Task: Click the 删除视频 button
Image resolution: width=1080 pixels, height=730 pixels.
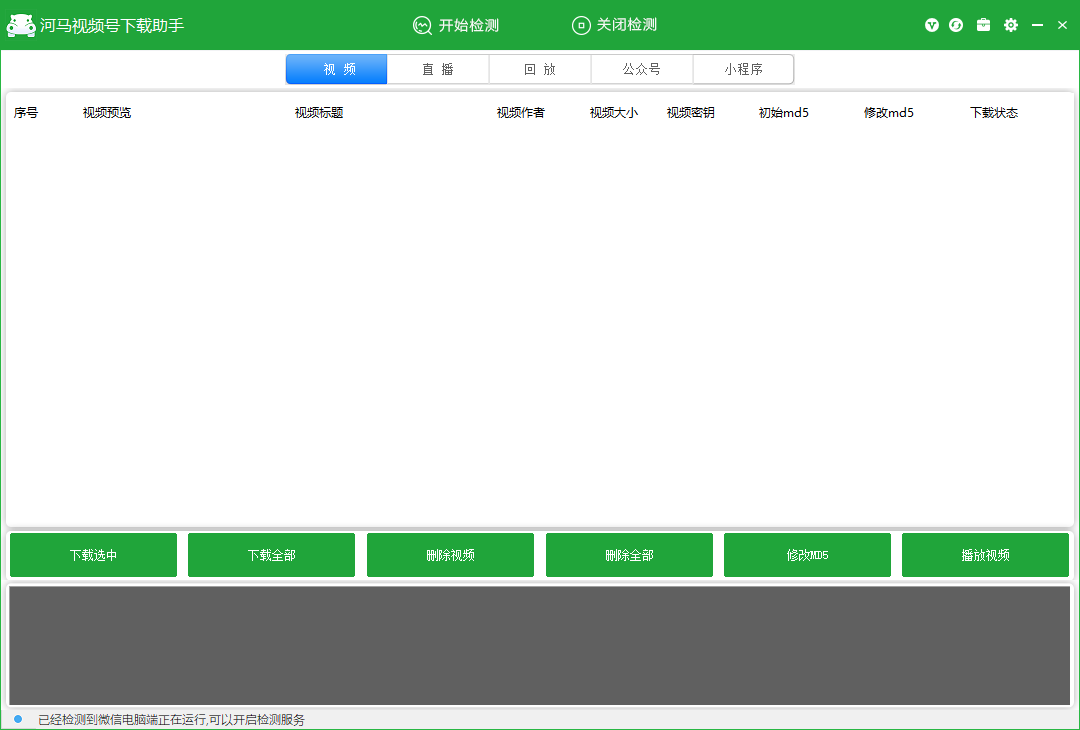Action: (450, 555)
